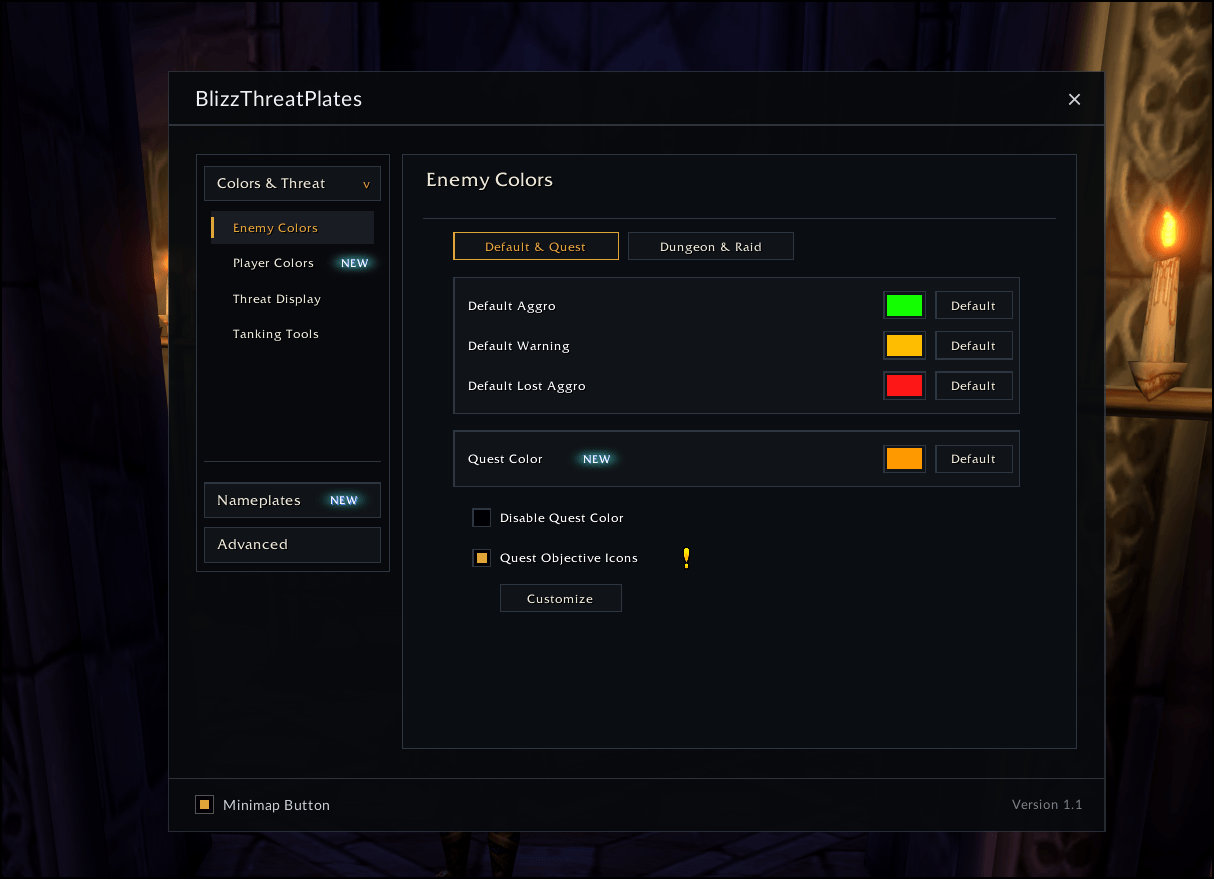This screenshot has width=1214, height=879.
Task: Click the Default Warning label
Action: point(518,346)
